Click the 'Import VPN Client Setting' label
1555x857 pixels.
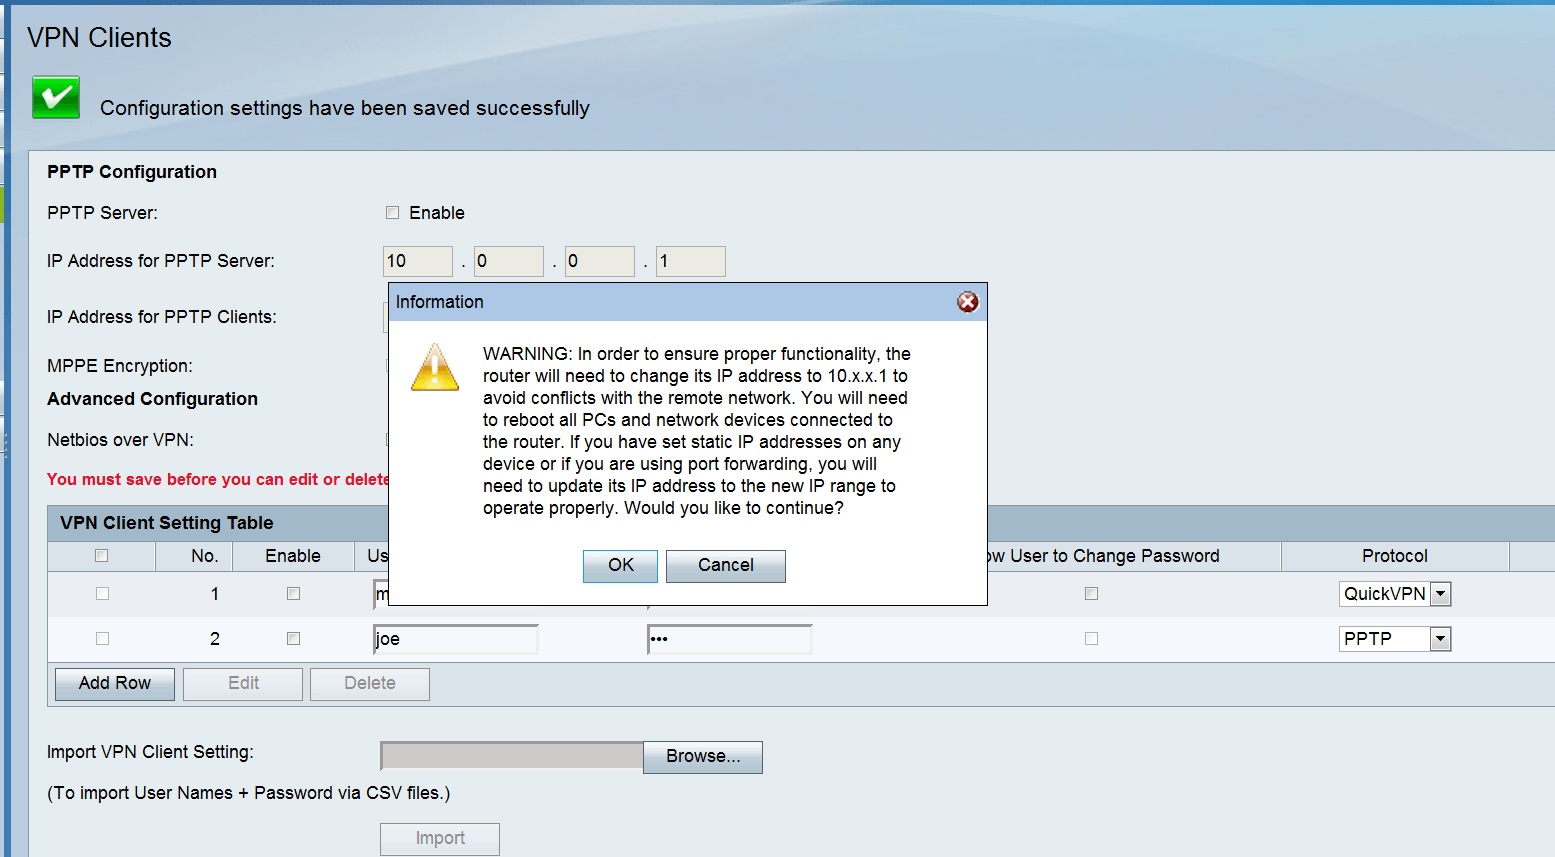point(150,752)
